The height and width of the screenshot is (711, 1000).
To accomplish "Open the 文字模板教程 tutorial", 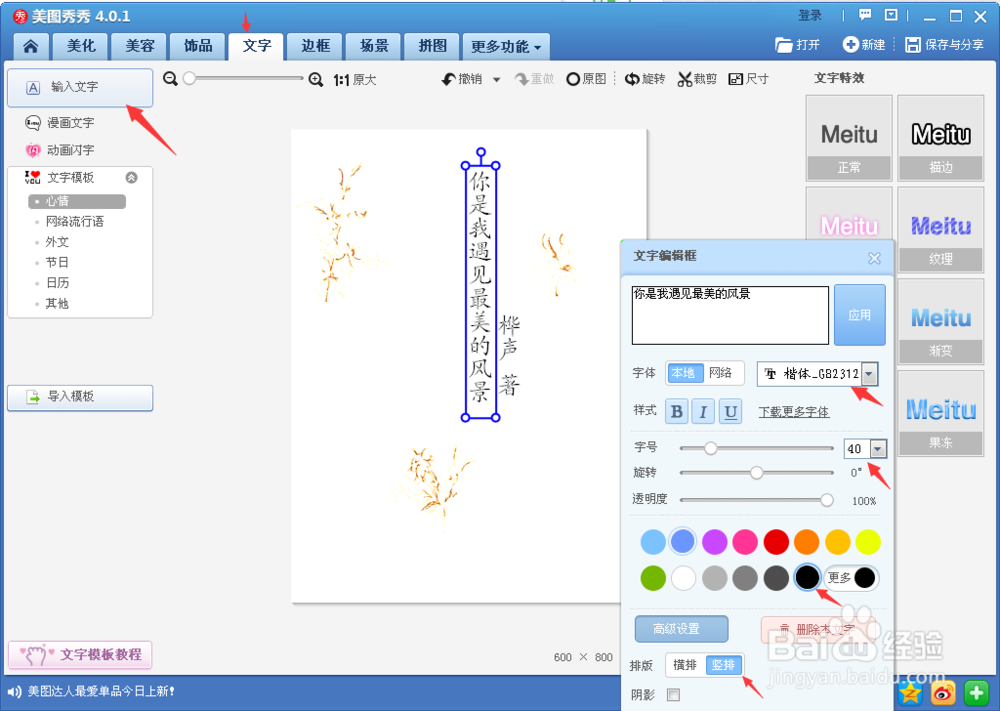I will 80,655.
